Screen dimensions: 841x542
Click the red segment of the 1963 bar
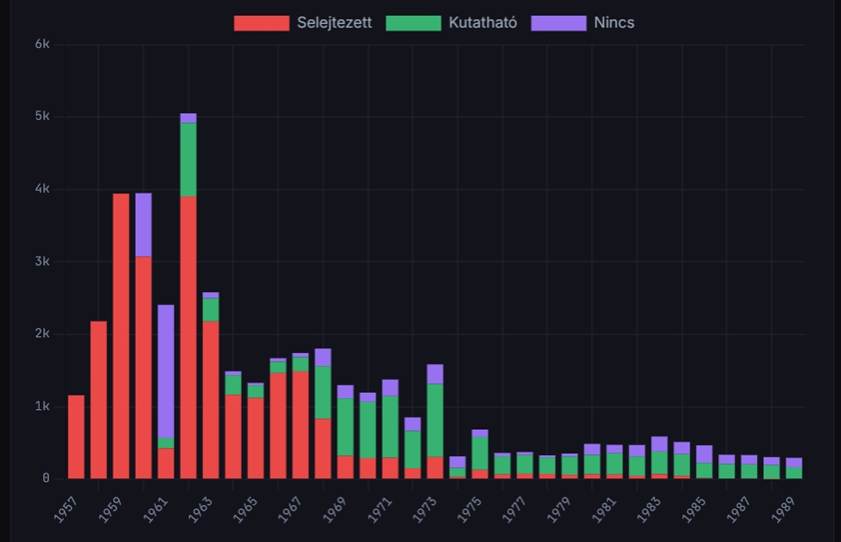point(211,400)
